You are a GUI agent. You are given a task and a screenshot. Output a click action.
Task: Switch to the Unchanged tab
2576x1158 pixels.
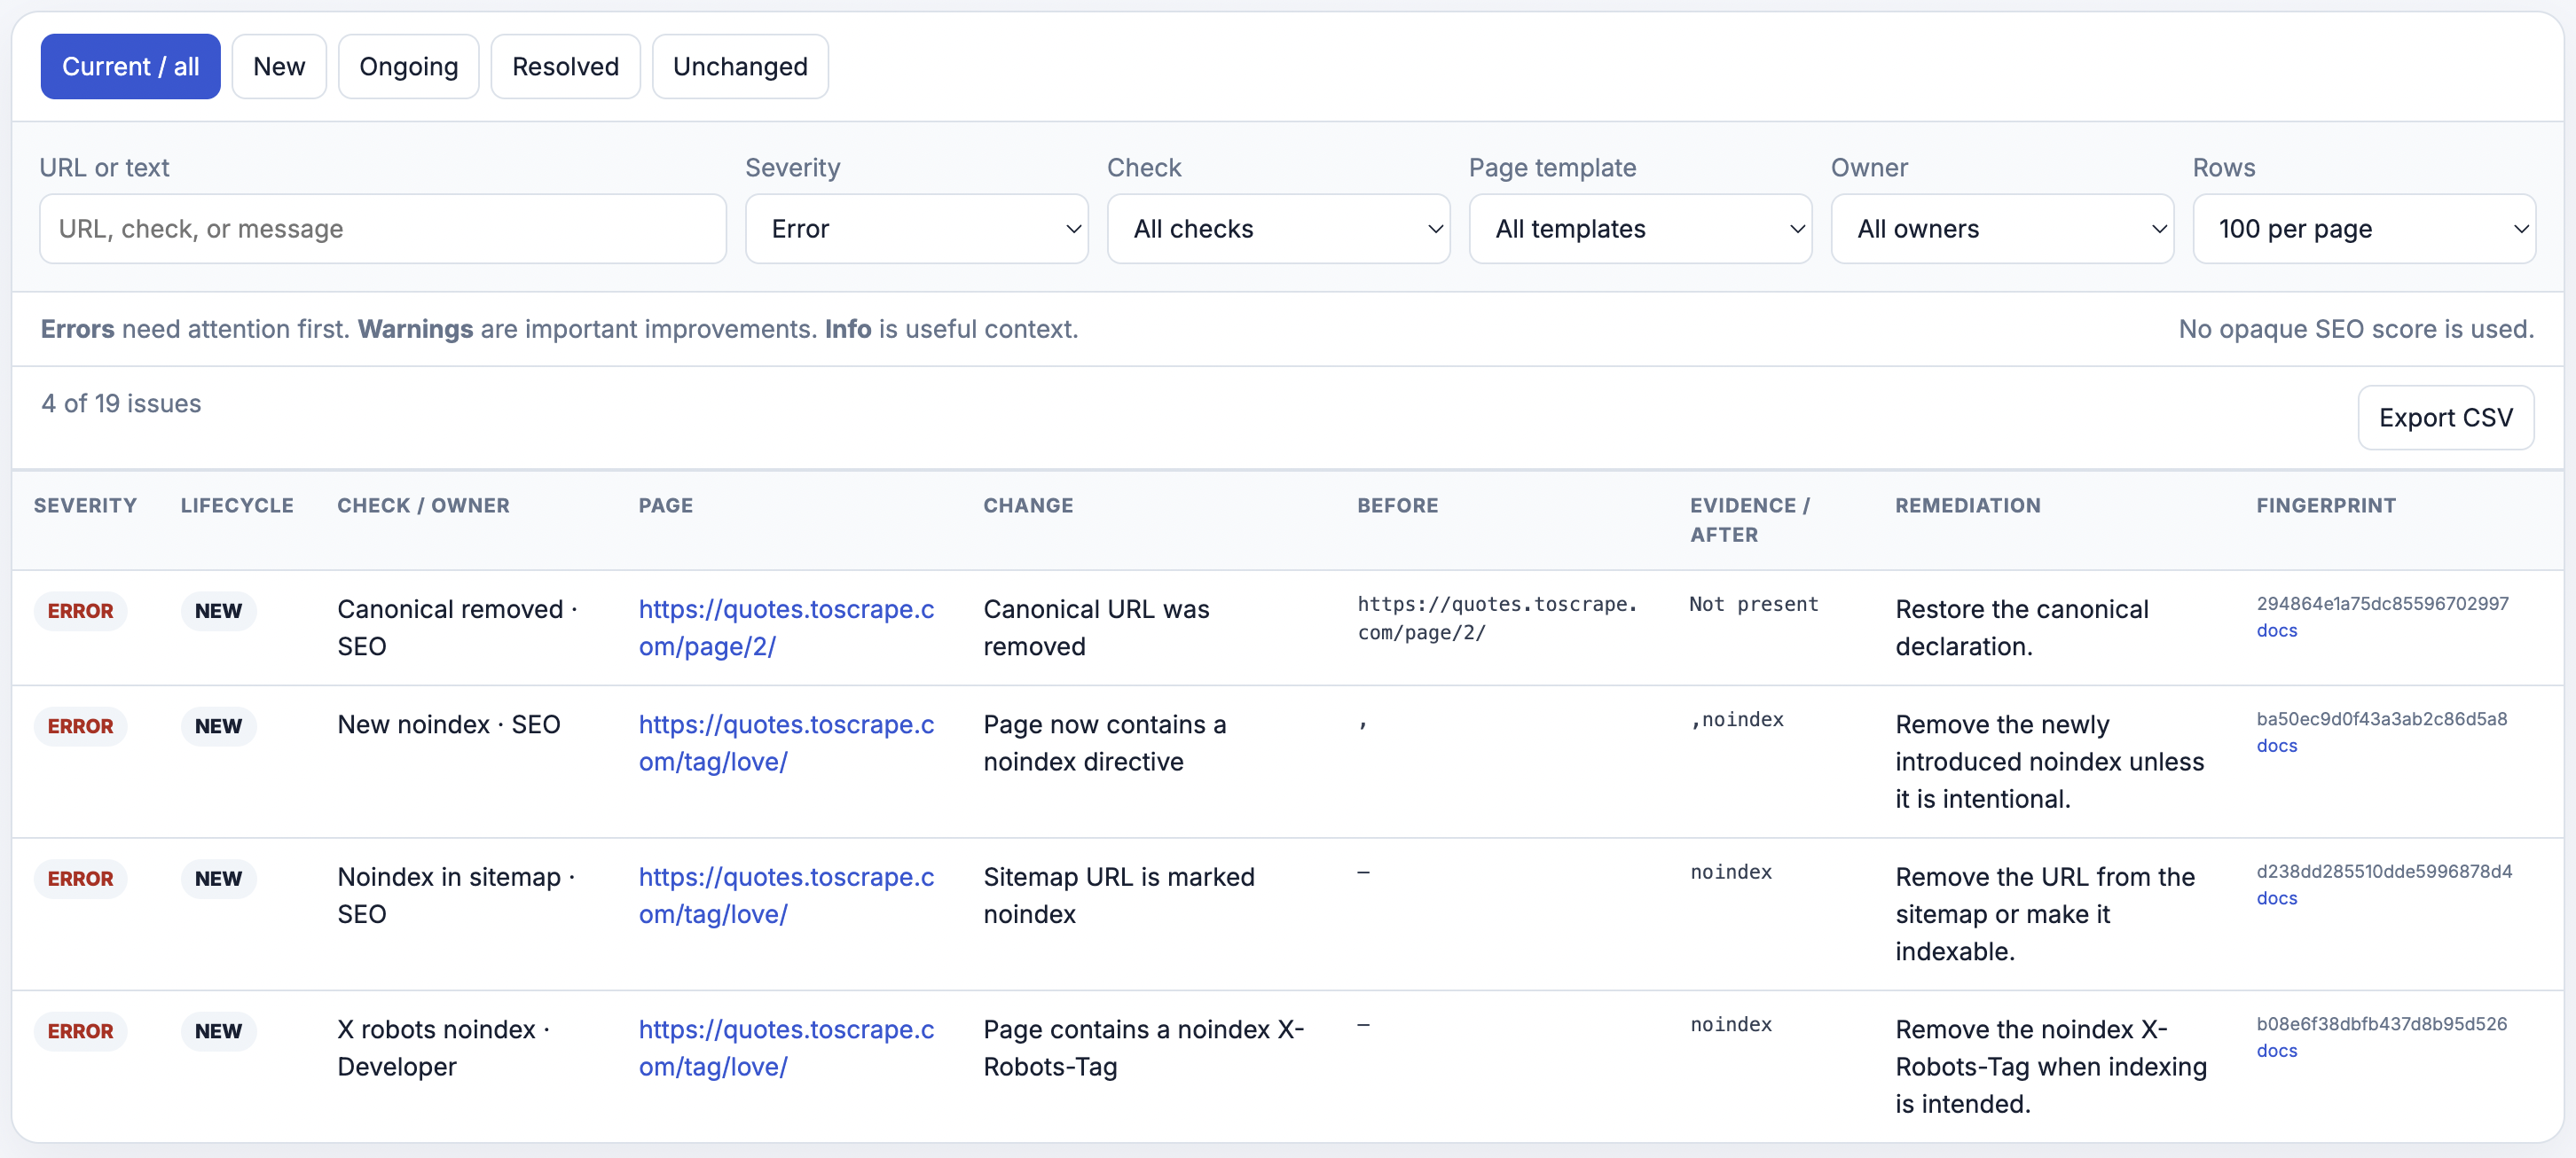click(740, 66)
